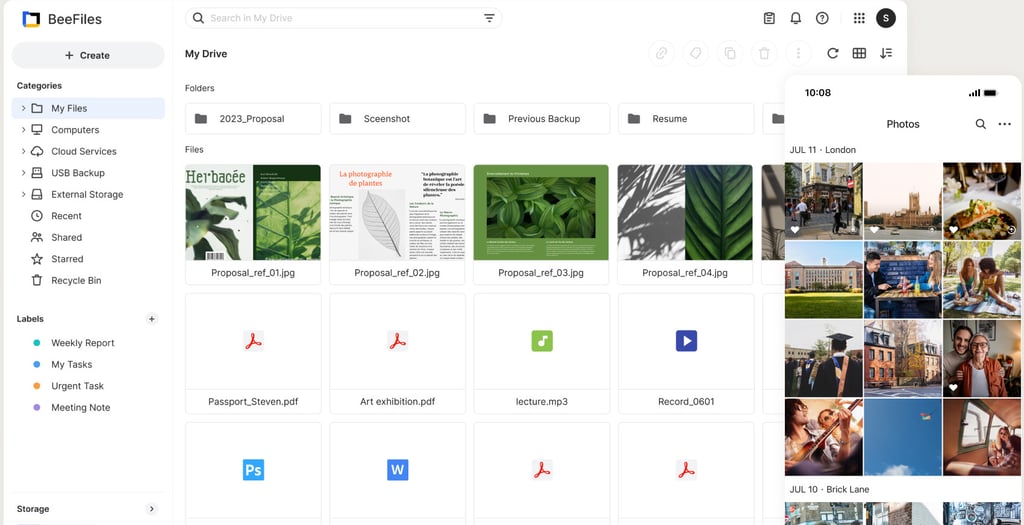The width and height of the screenshot is (1024, 525).
Task: Open notifications bell
Action: (x=795, y=18)
